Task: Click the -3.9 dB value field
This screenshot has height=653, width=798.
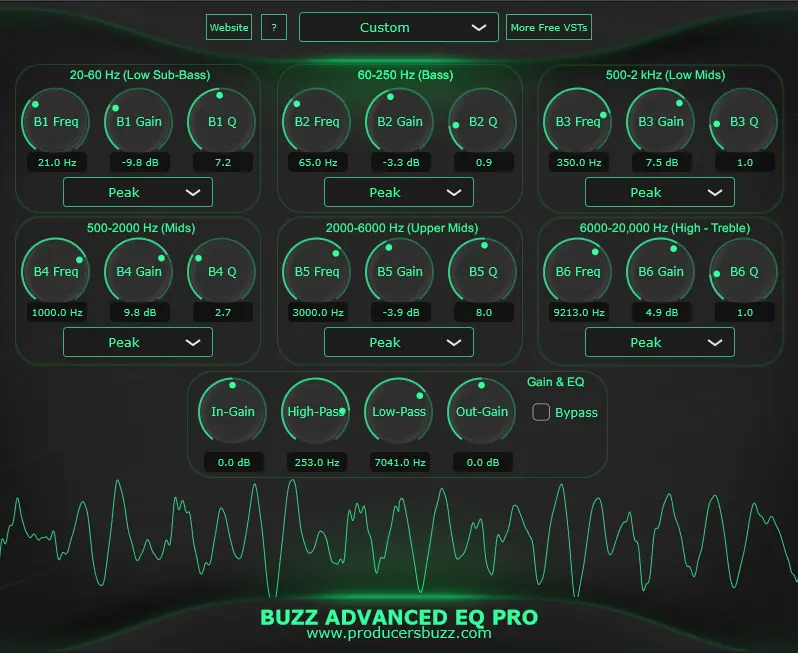Action: [401, 312]
